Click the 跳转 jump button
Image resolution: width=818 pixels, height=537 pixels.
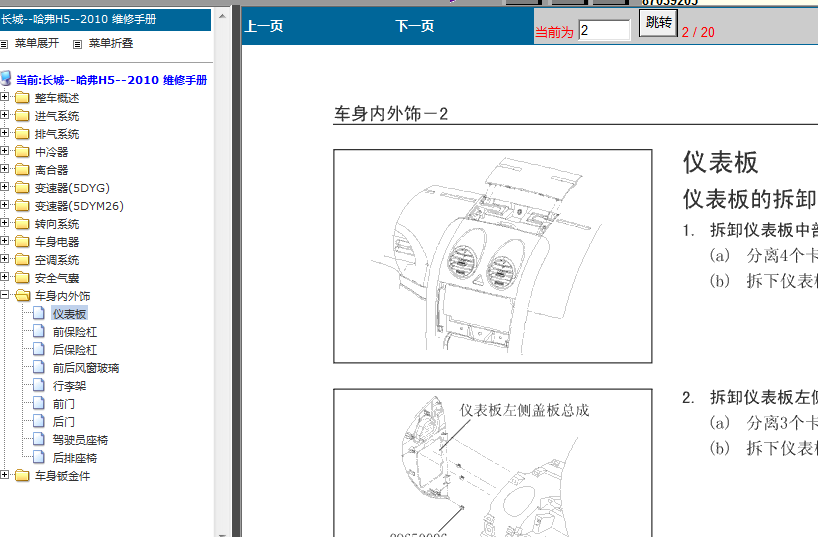tap(658, 23)
